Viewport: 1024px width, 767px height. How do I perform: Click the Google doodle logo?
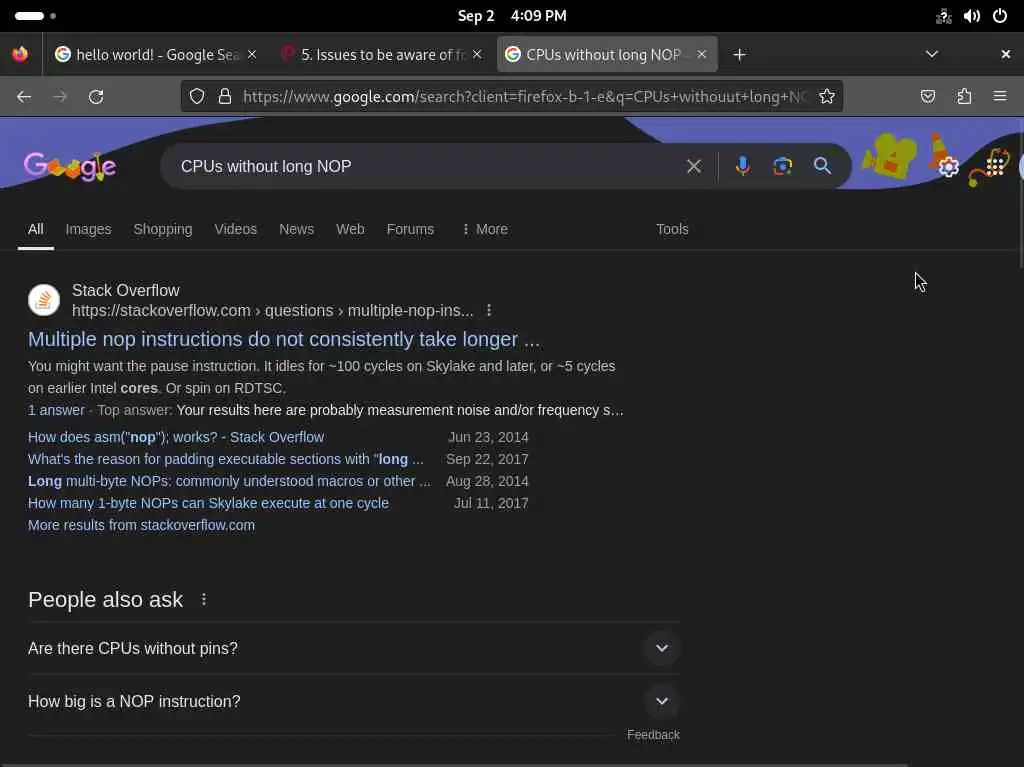pyautogui.click(x=70, y=167)
